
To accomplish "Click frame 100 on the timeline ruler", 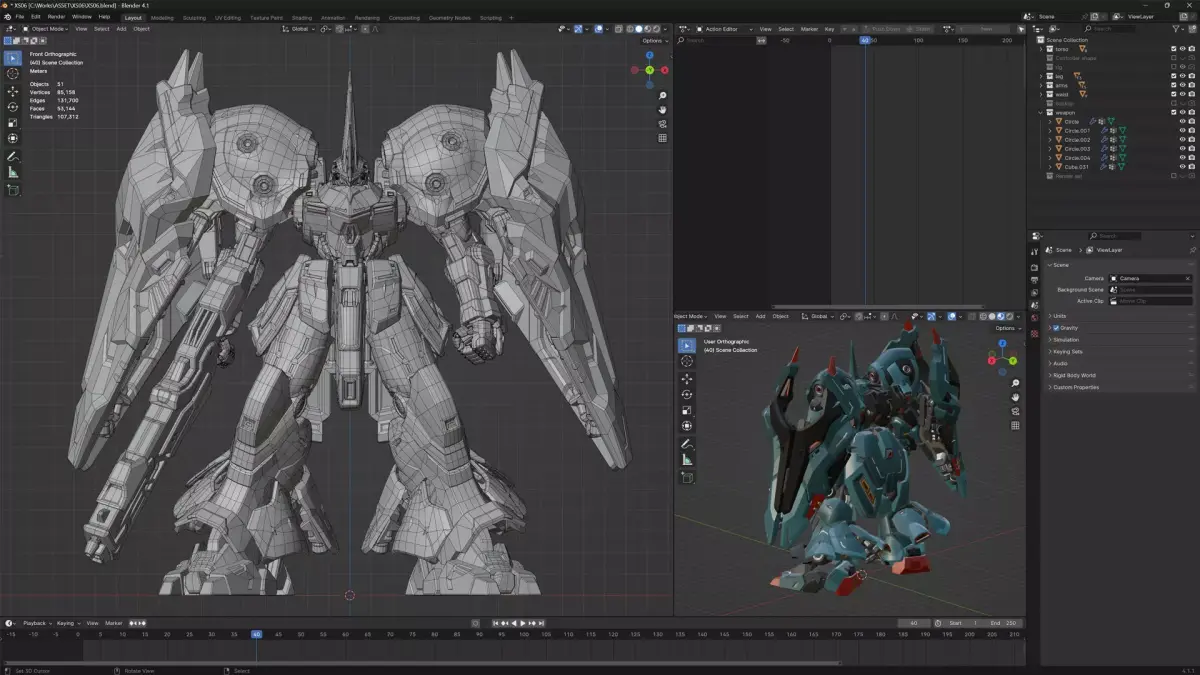I will [522, 634].
